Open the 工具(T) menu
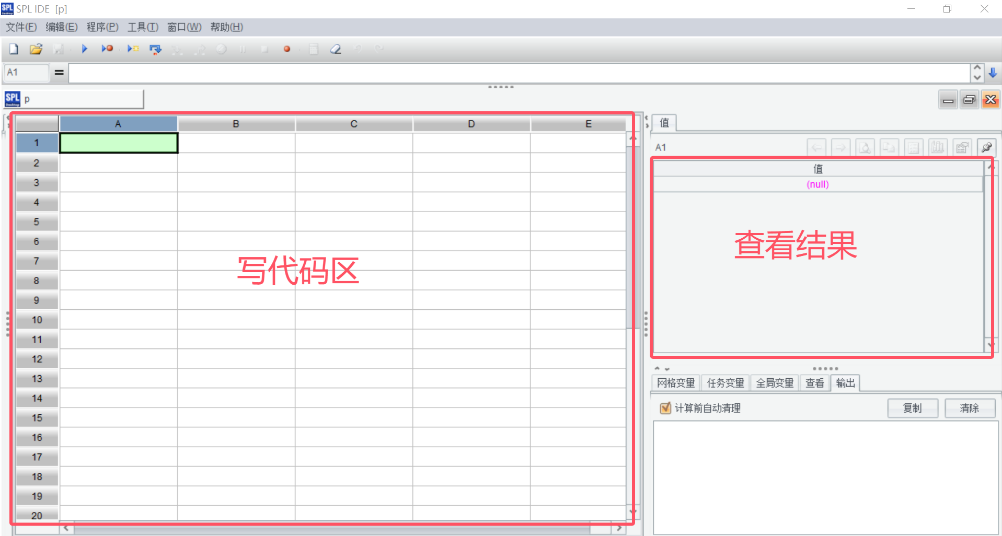The height and width of the screenshot is (536, 1002). tap(143, 27)
